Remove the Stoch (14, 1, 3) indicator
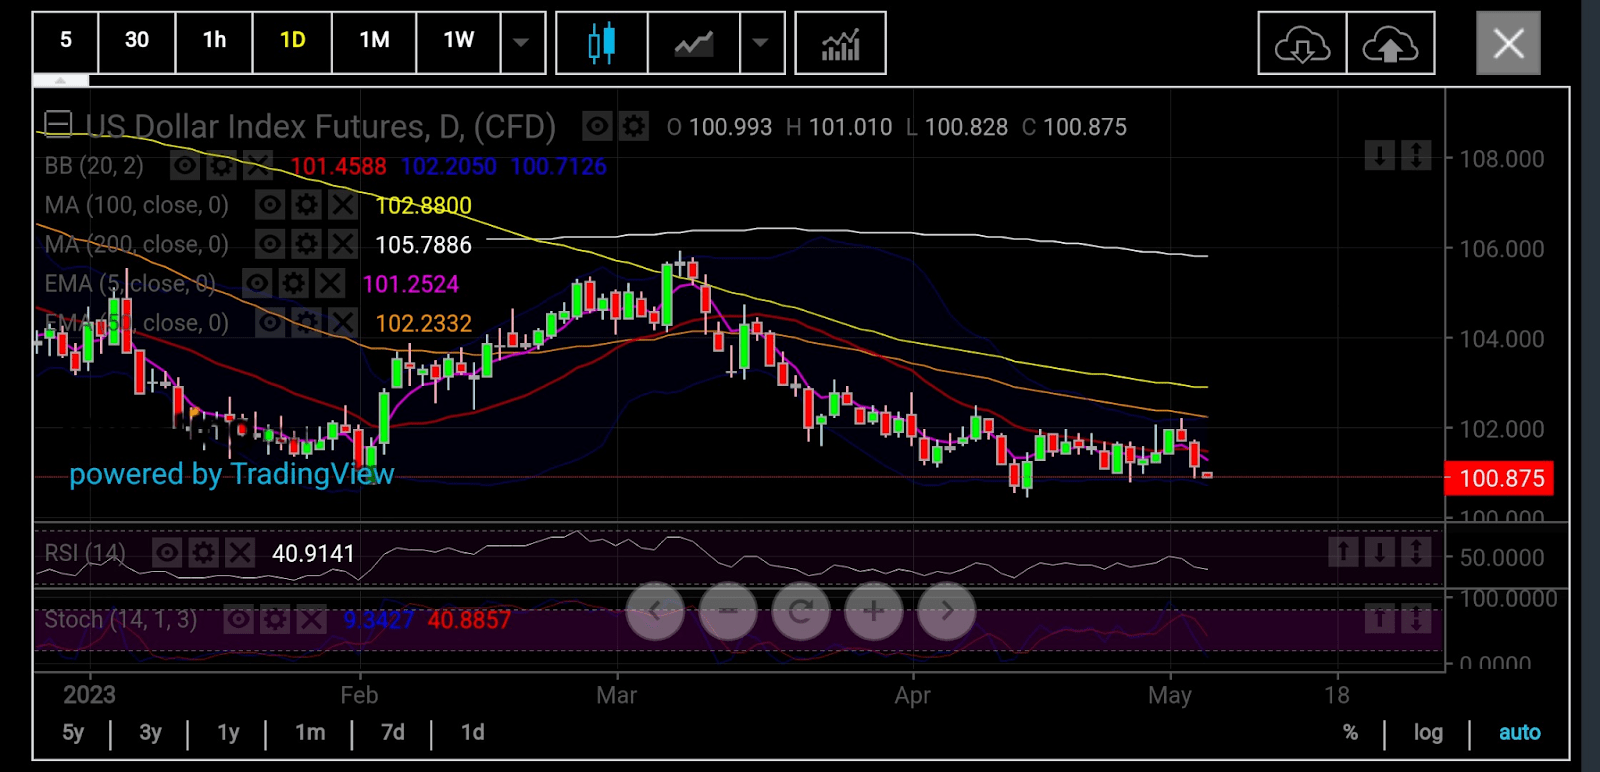This screenshot has height=772, width=1600. coord(311,620)
